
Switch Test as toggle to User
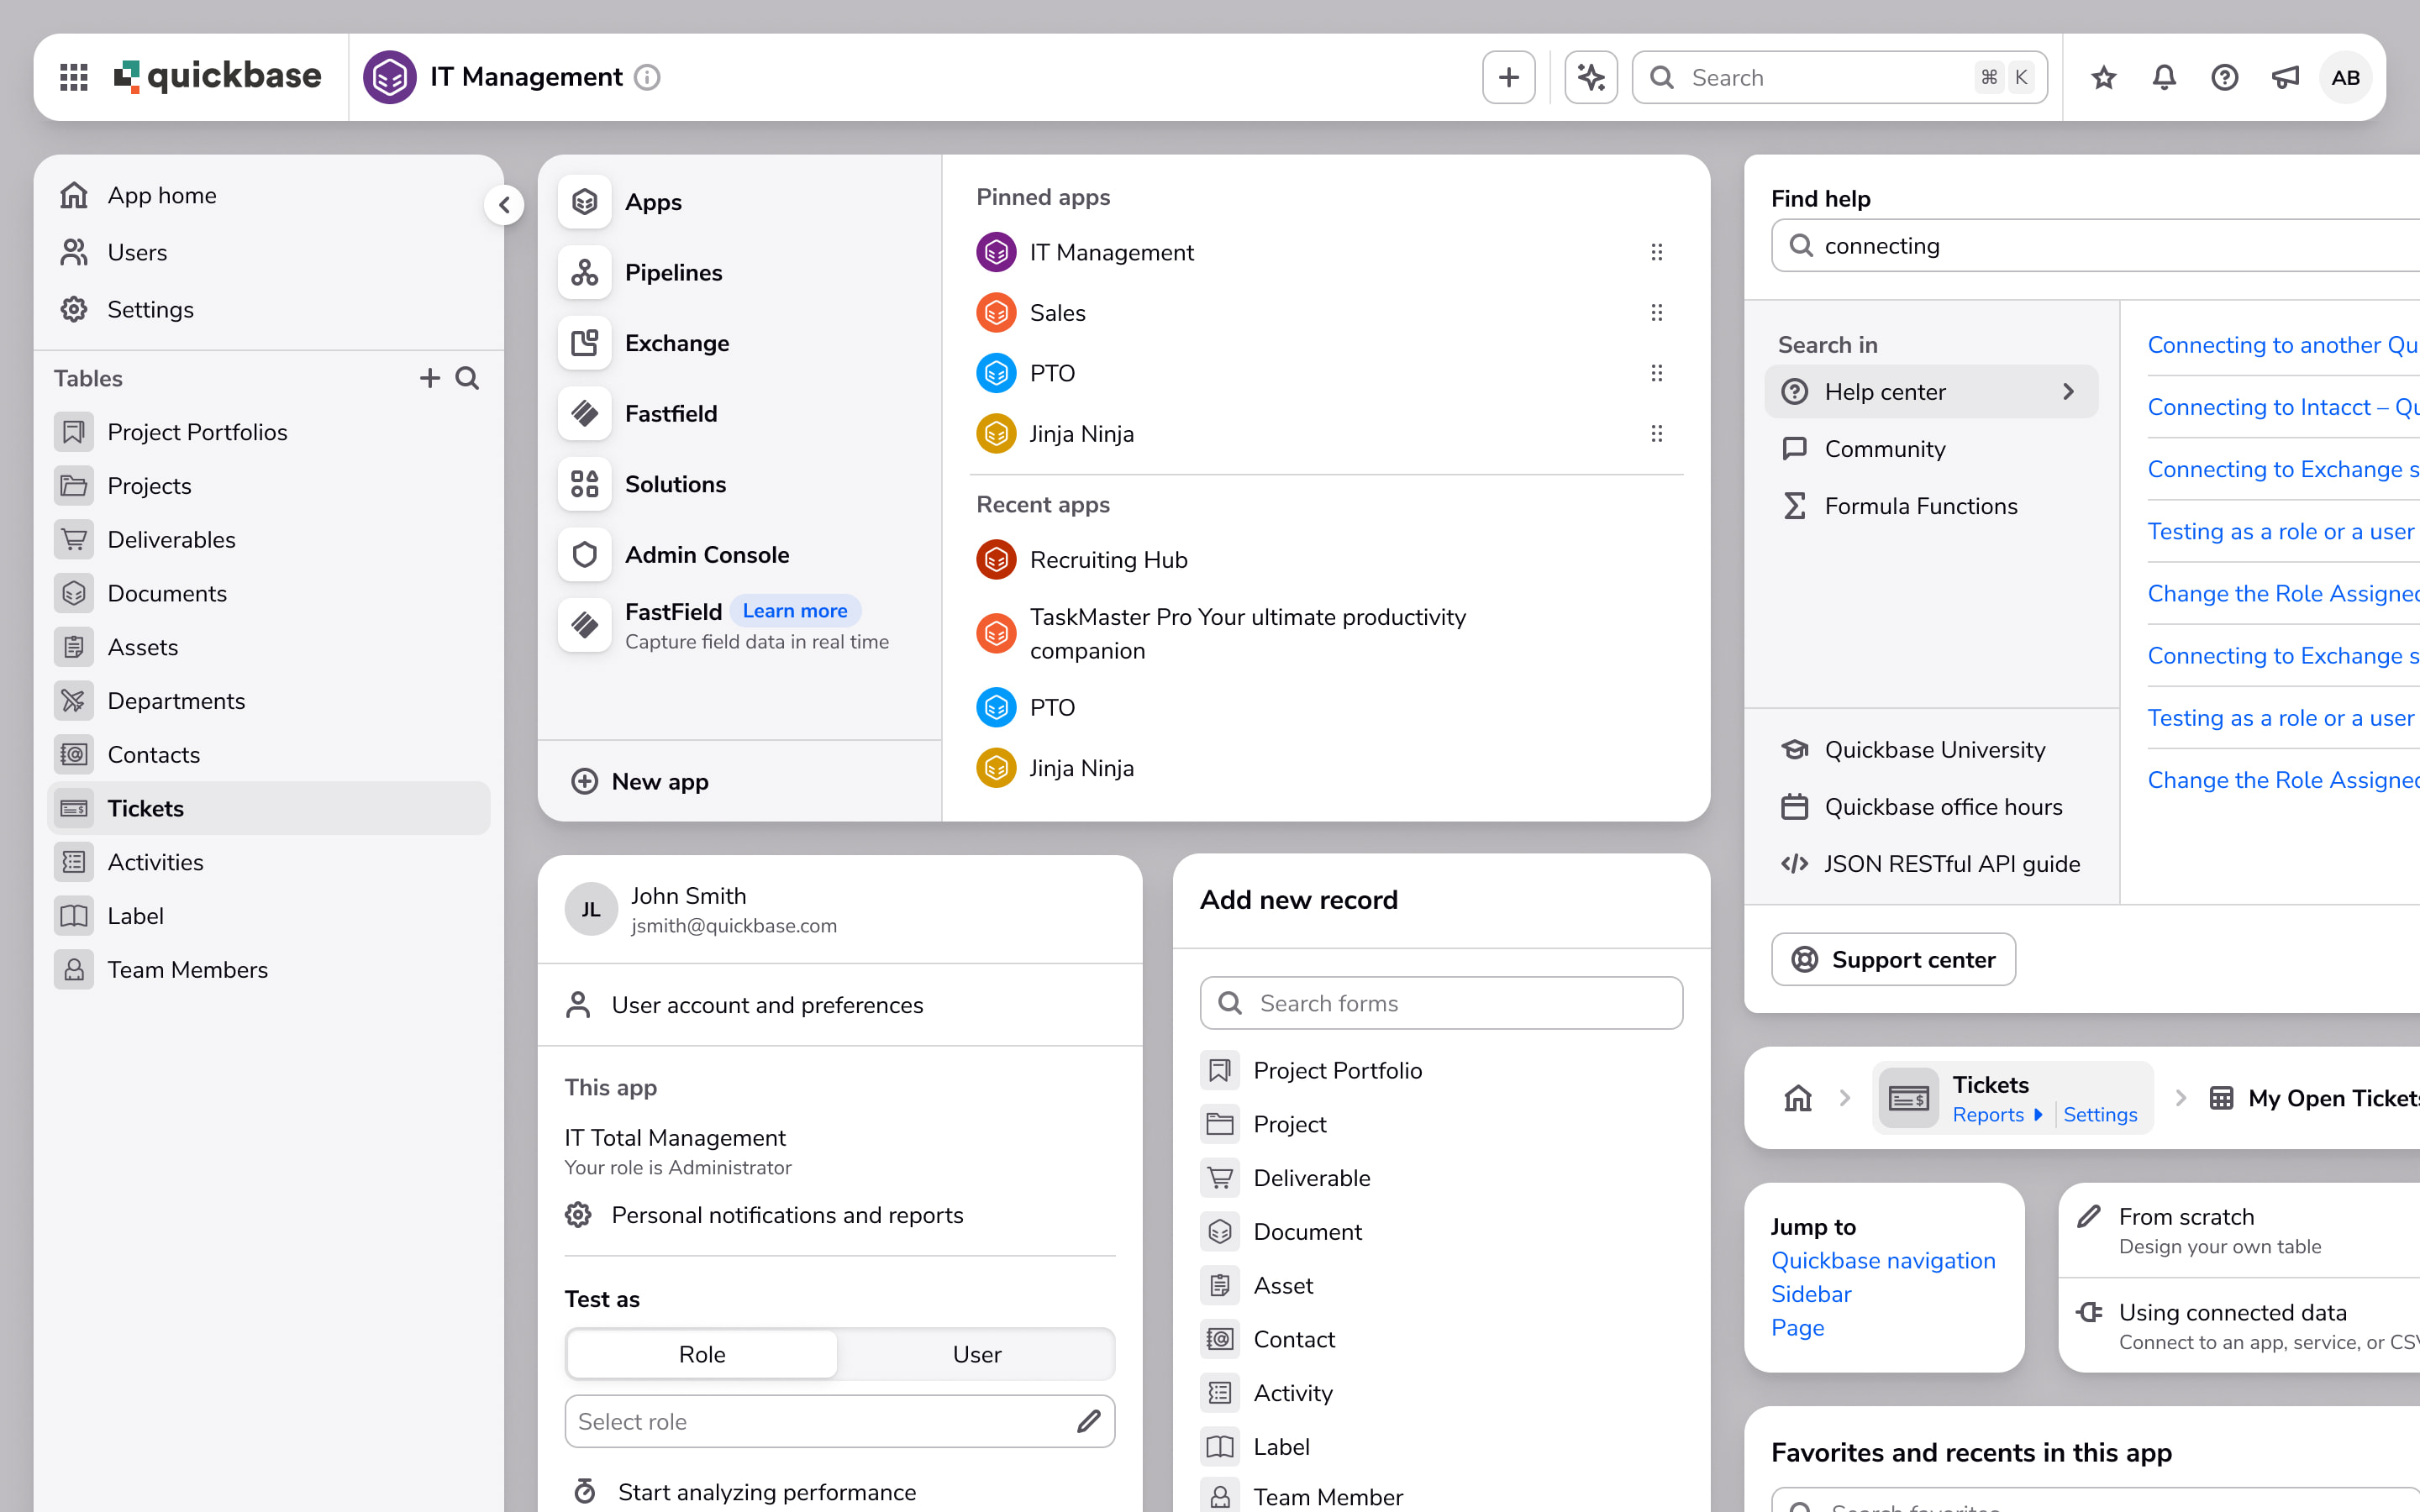point(976,1354)
